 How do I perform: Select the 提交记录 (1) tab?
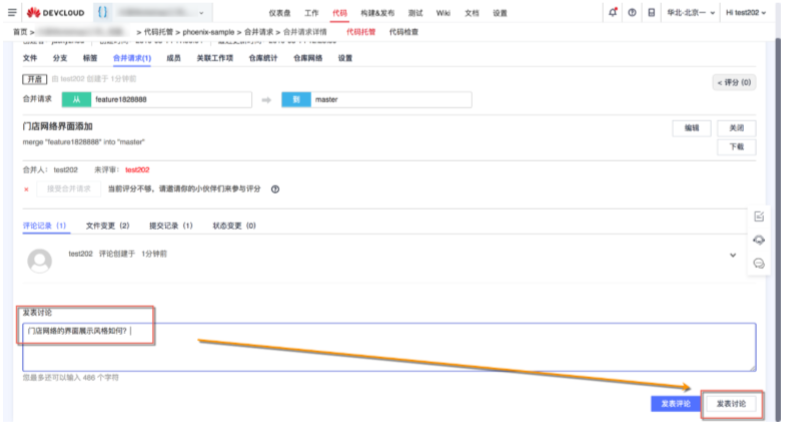(171, 226)
